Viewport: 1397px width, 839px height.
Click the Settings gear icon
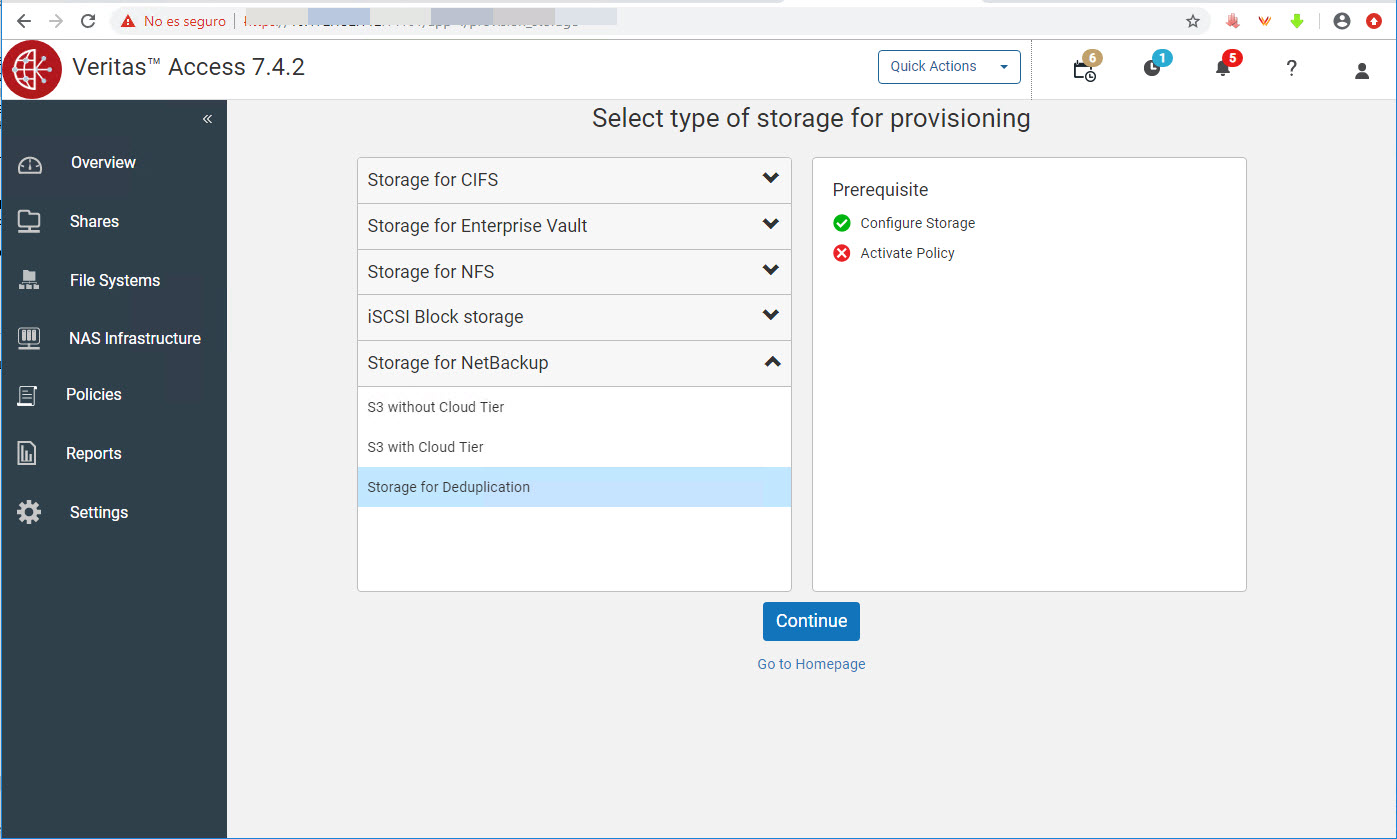pyautogui.click(x=29, y=513)
